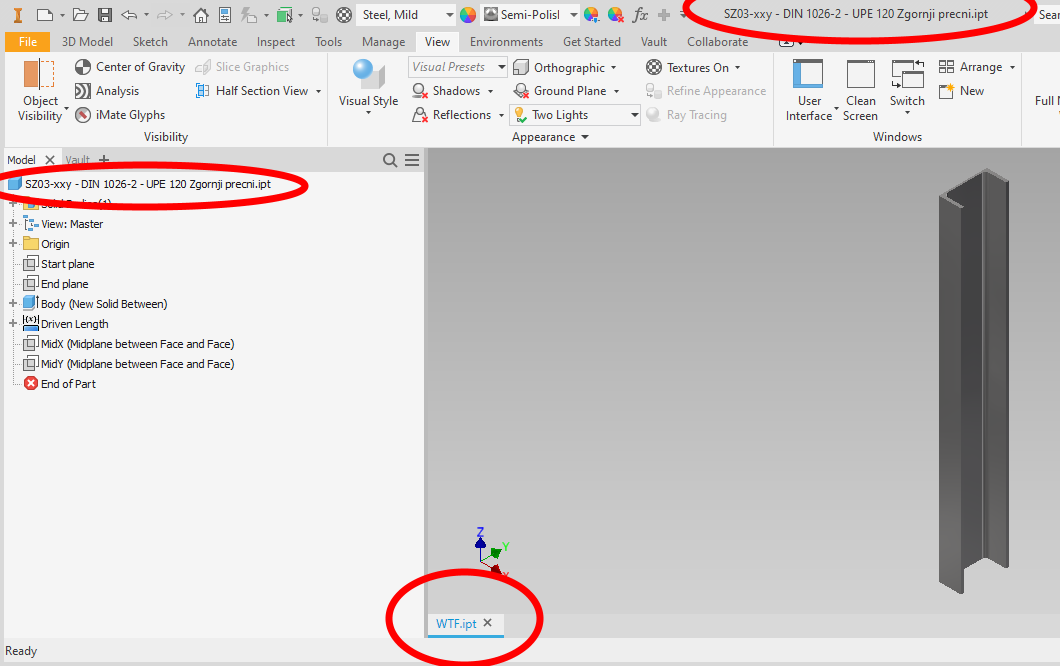
Task: Select the Center of Gravity tool
Action: point(129,66)
